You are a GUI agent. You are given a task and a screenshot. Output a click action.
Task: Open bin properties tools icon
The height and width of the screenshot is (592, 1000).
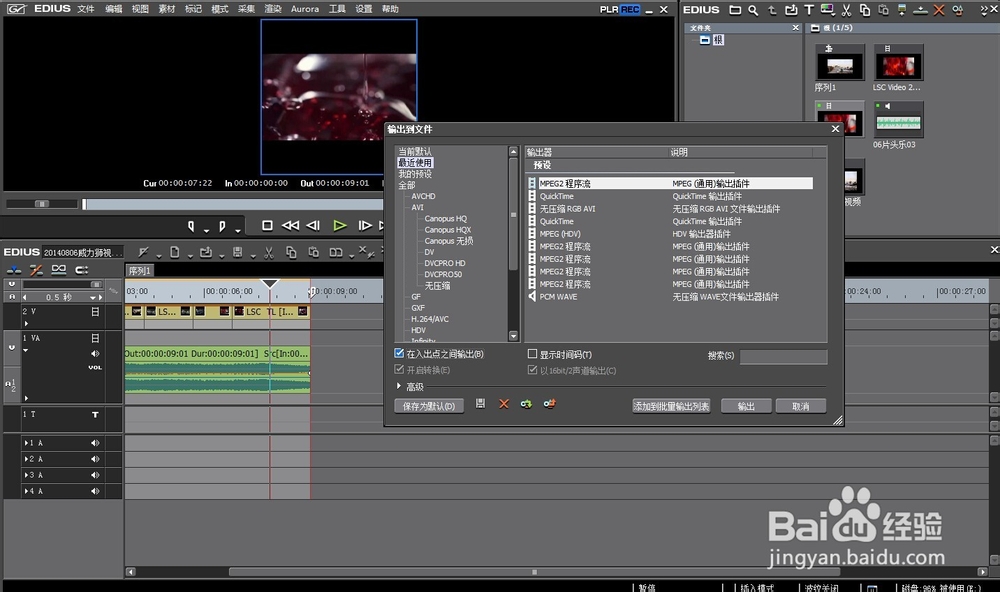point(957,10)
